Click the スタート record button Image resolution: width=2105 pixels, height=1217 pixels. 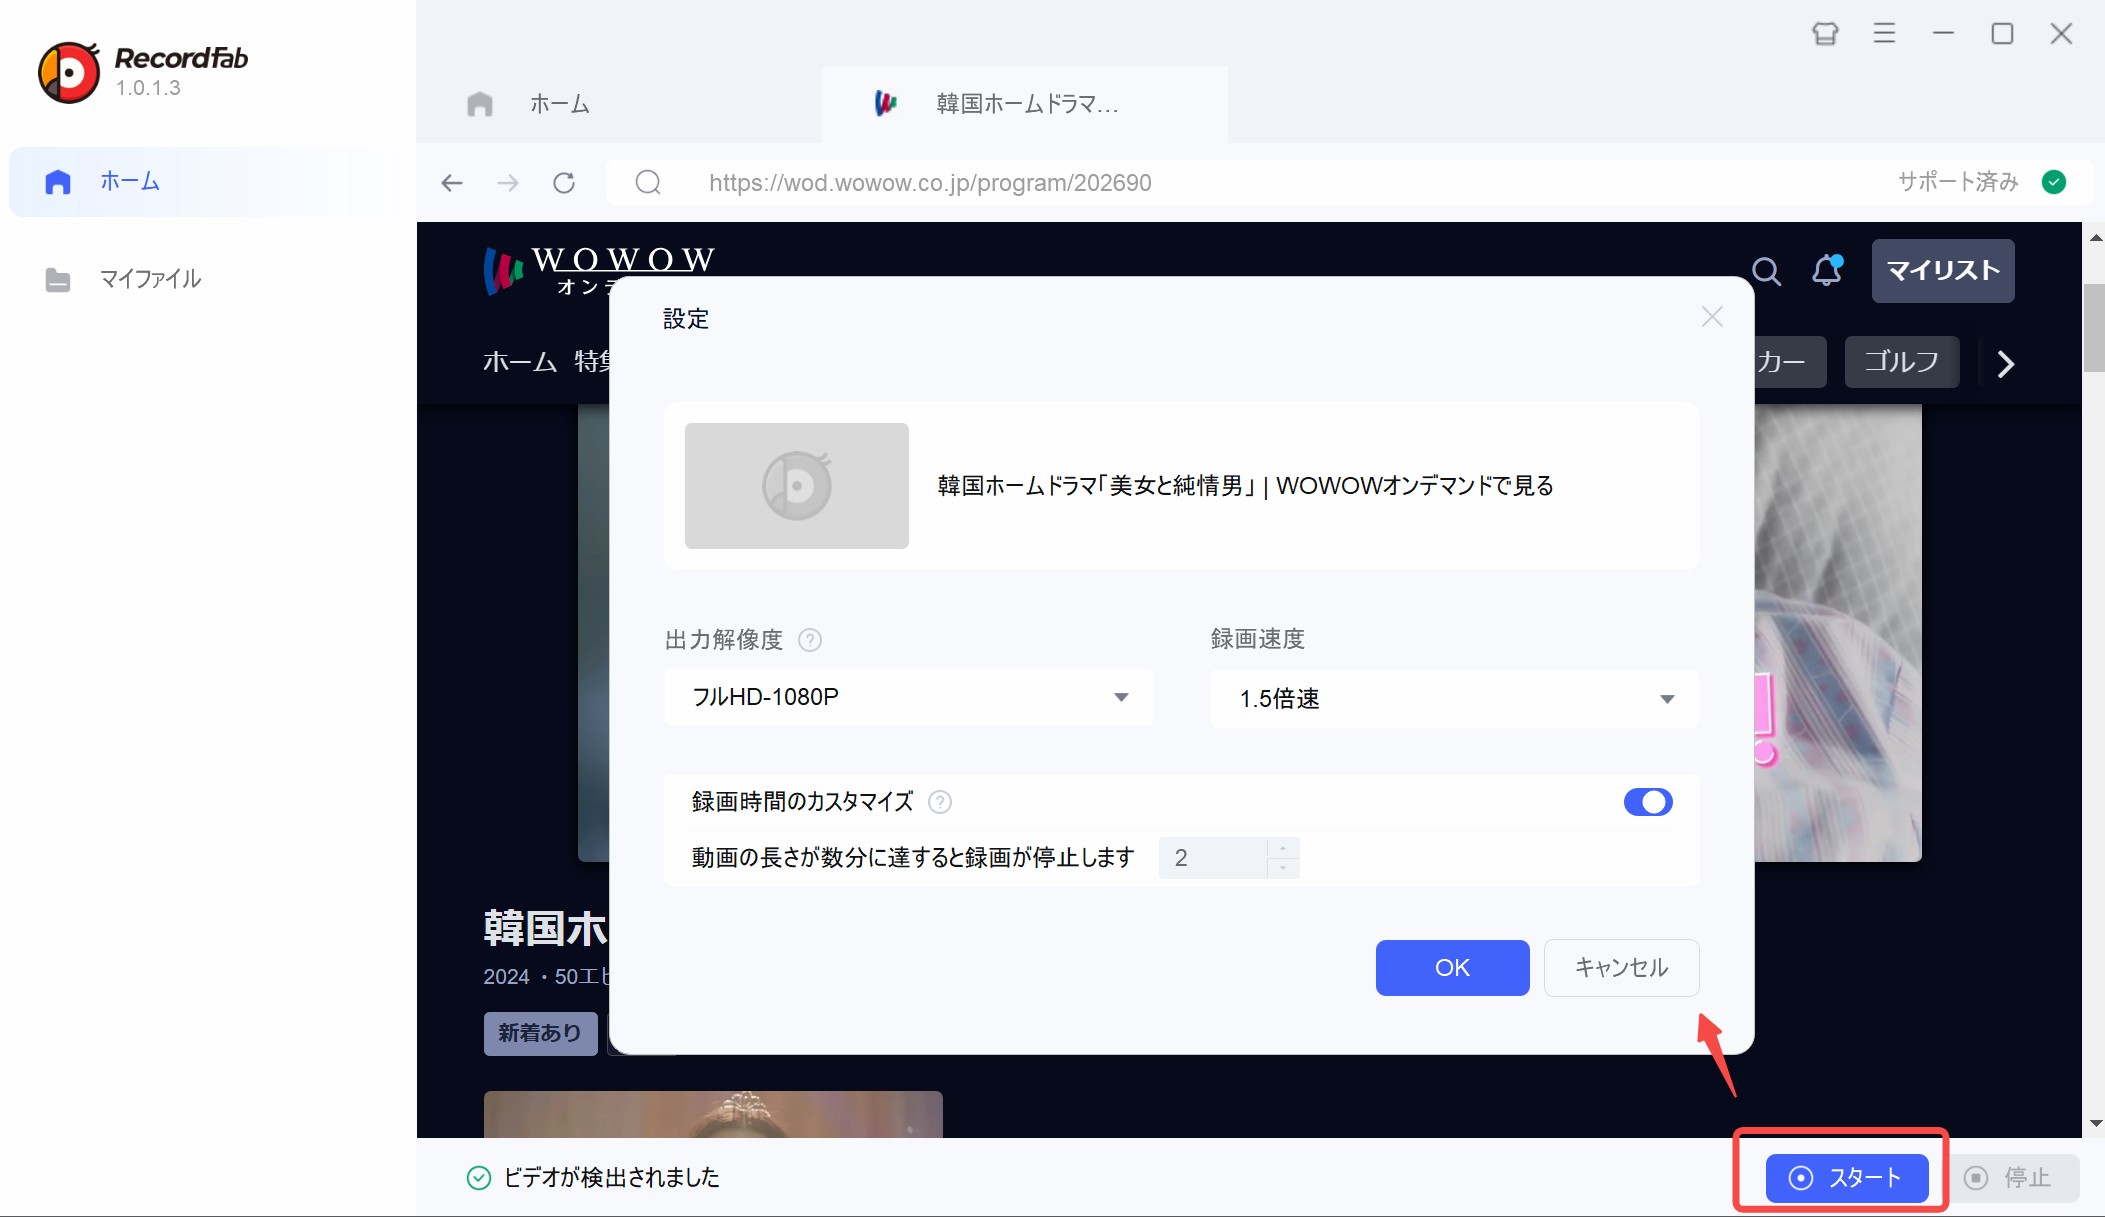tap(1846, 1178)
